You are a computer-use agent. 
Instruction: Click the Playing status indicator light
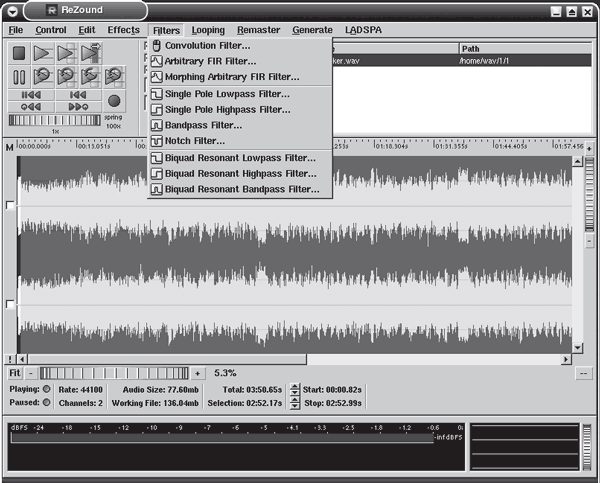[x=47, y=389]
